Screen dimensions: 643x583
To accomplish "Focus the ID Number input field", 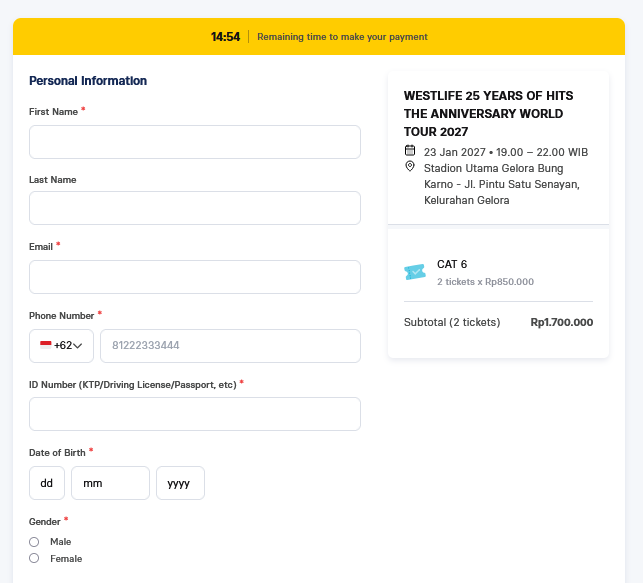I will [195, 414].
